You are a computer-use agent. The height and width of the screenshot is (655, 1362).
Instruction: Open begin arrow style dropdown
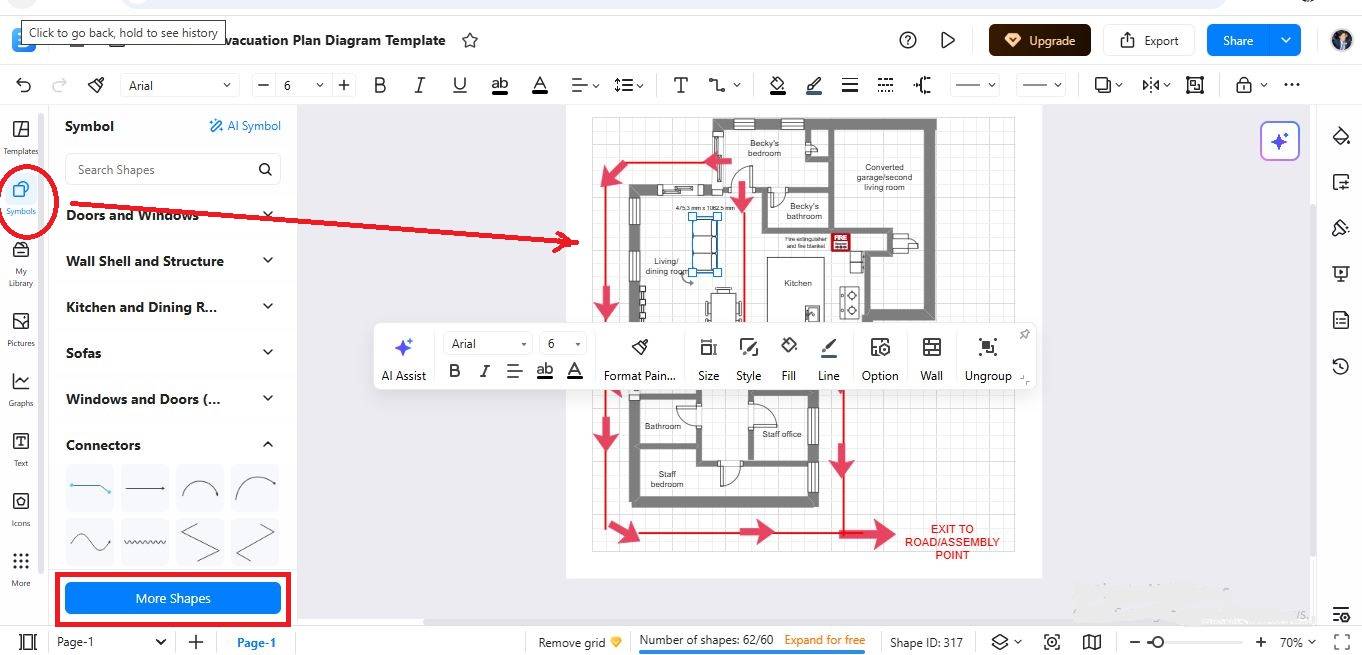pyautogui.click(x=976, y=85)
